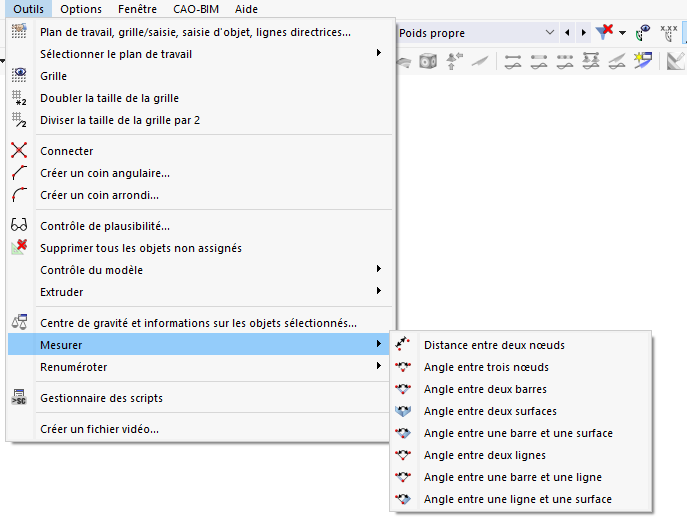Click icon for angle between three nodes
This screenshot has height=517, width=687.
pos(403,367)
